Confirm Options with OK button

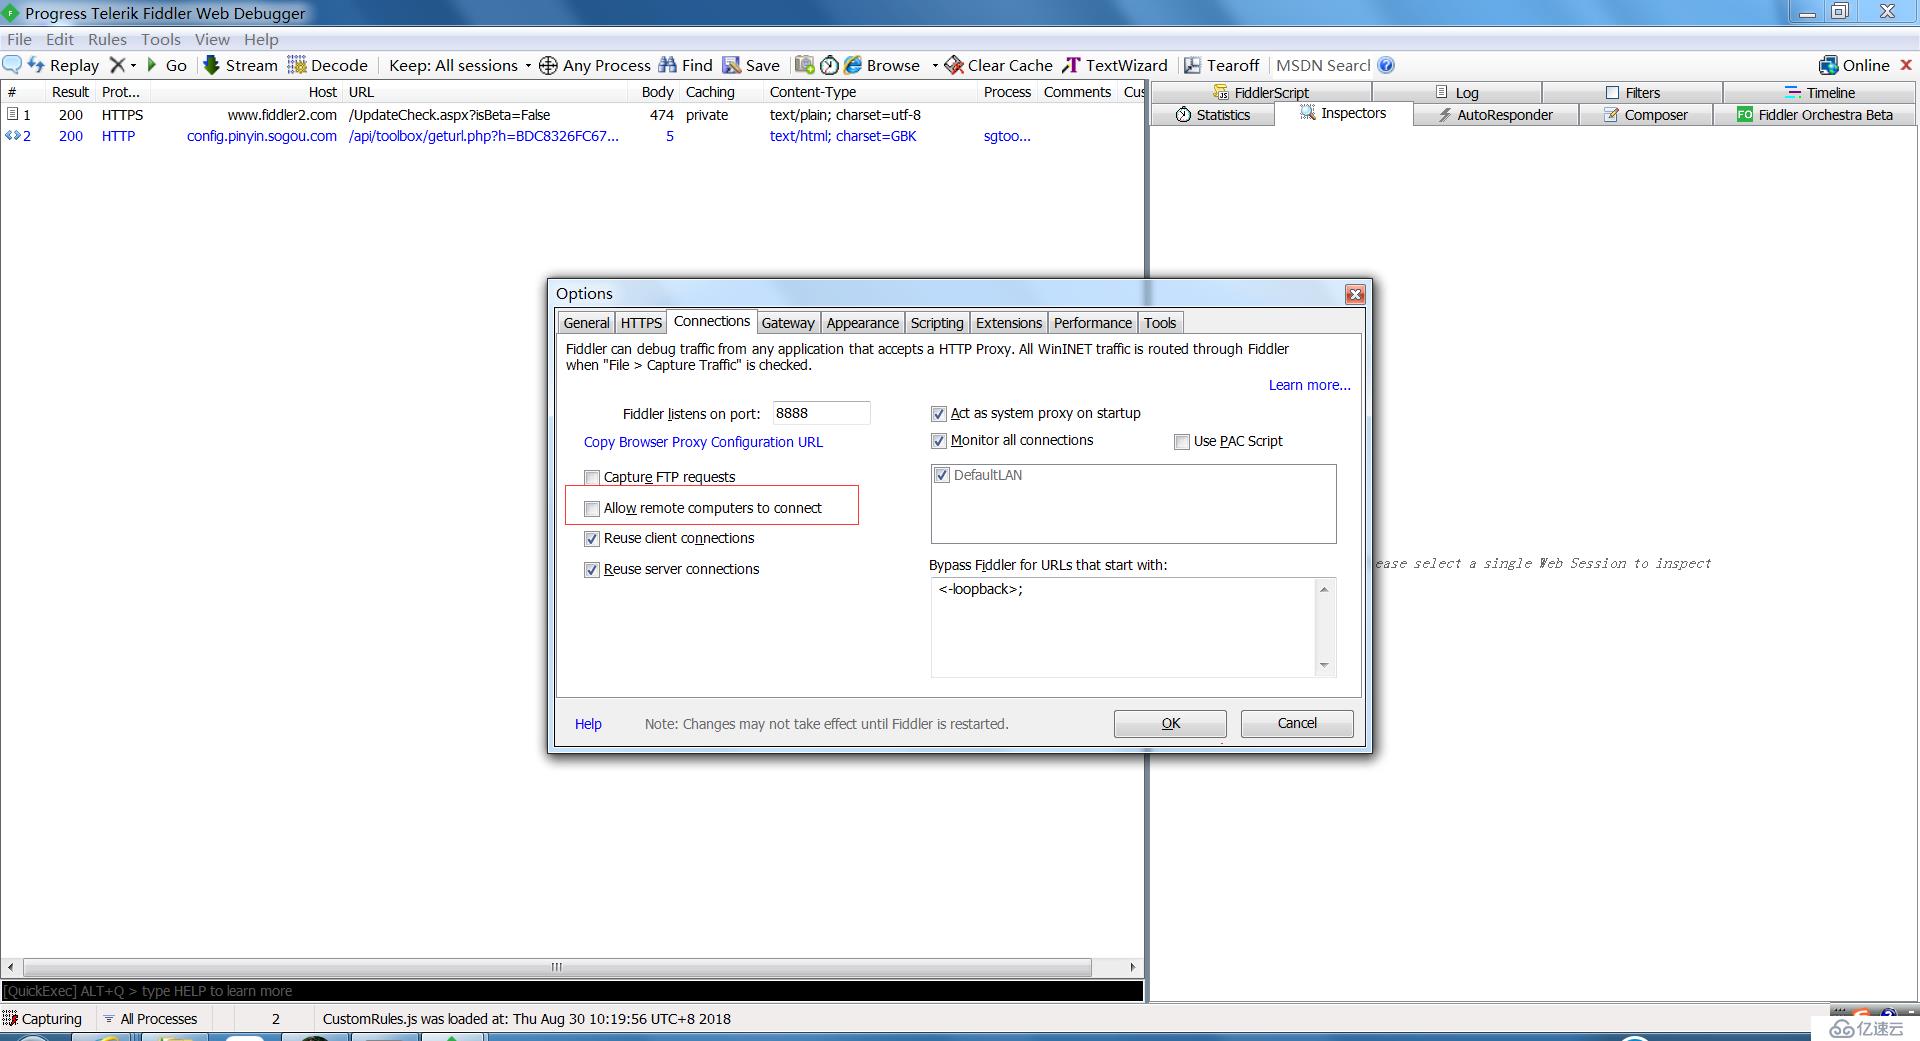[x=1170, y=724]
